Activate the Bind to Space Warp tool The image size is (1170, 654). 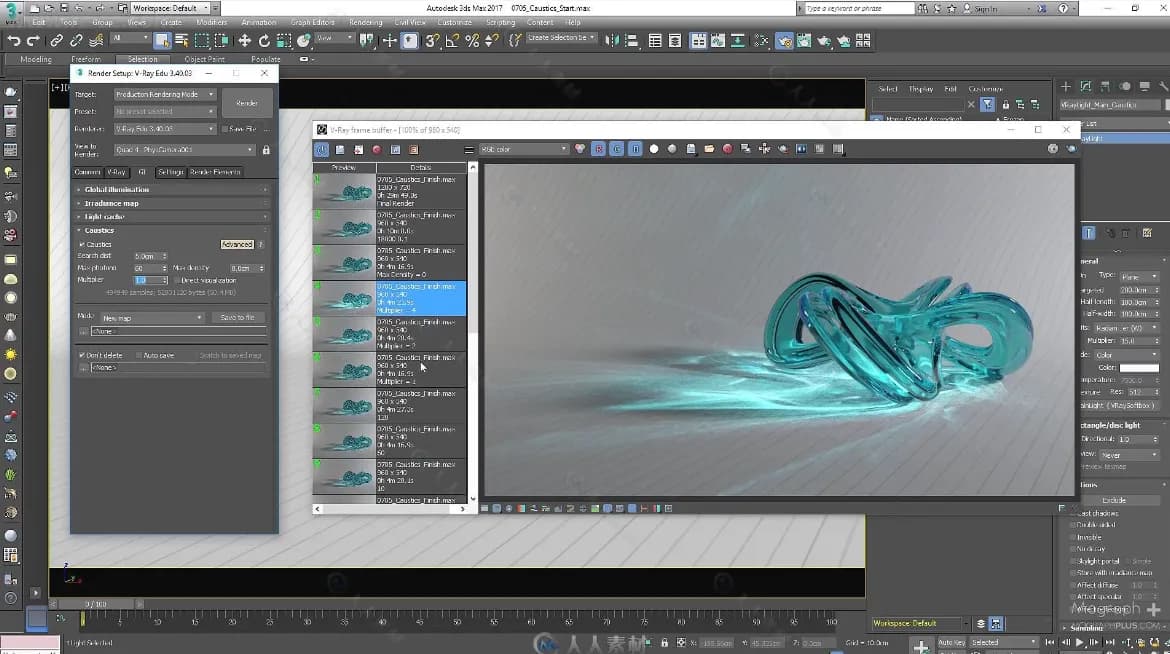pyautogui.click(x=95, y=41)
